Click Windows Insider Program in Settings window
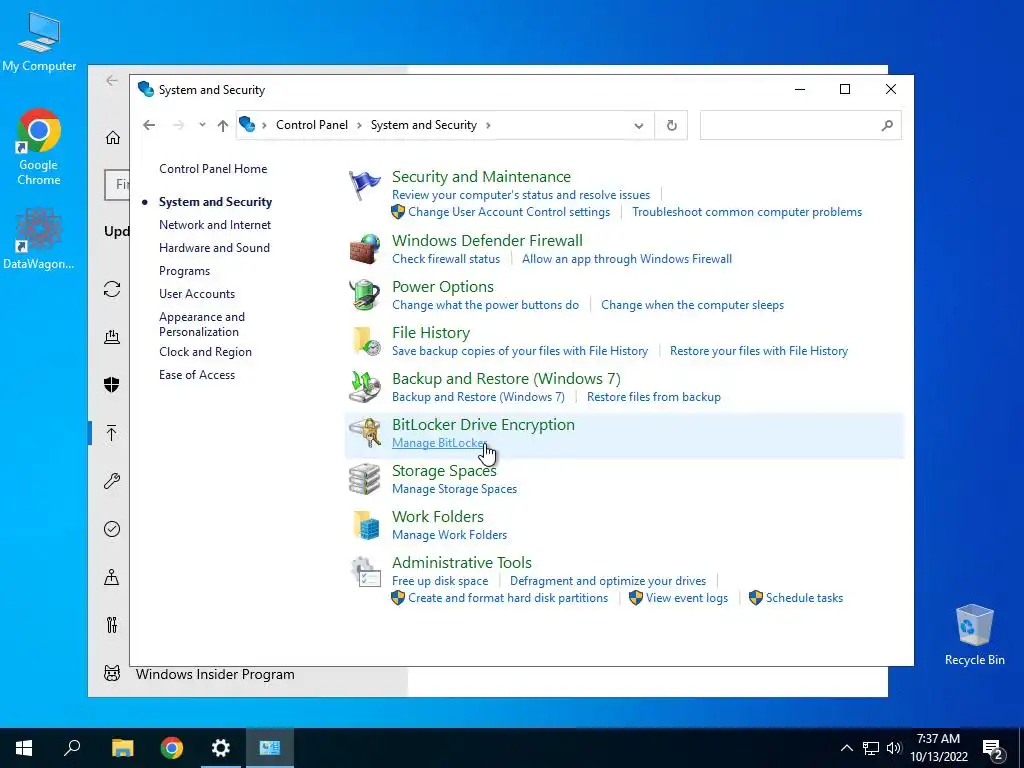The width and height of the screenshot is (1024, 768). pos(215,675)
